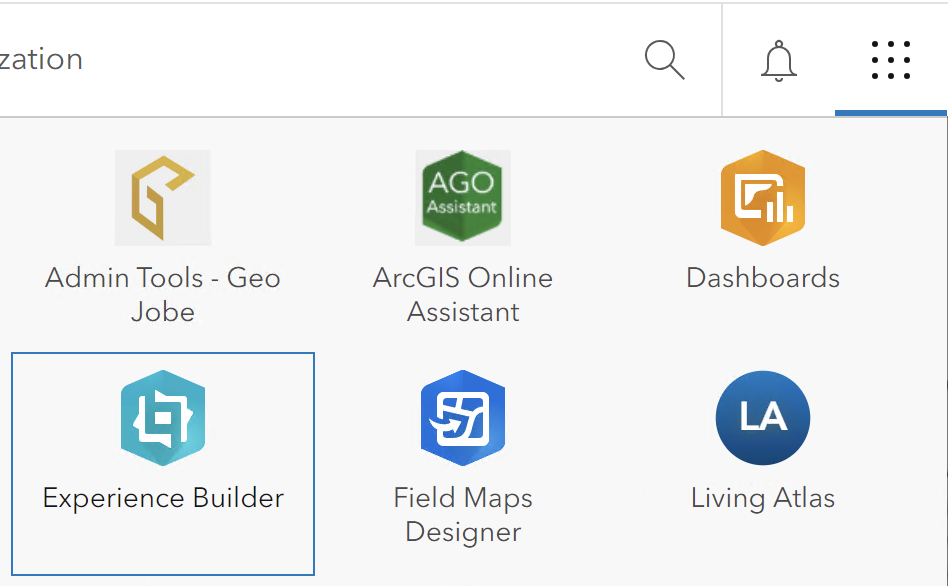This screenshot has width=948, height=586.
Task: Click the 'Living Atlas' label text
Action: 762,498
